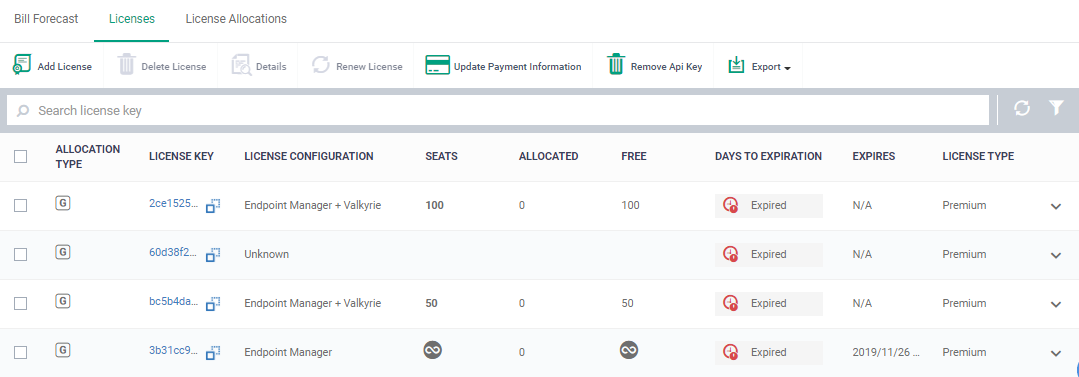1079x377 pixels.
Task: Click the G allocation type icon for bc5b4da
Action: [x=63, y=301]
